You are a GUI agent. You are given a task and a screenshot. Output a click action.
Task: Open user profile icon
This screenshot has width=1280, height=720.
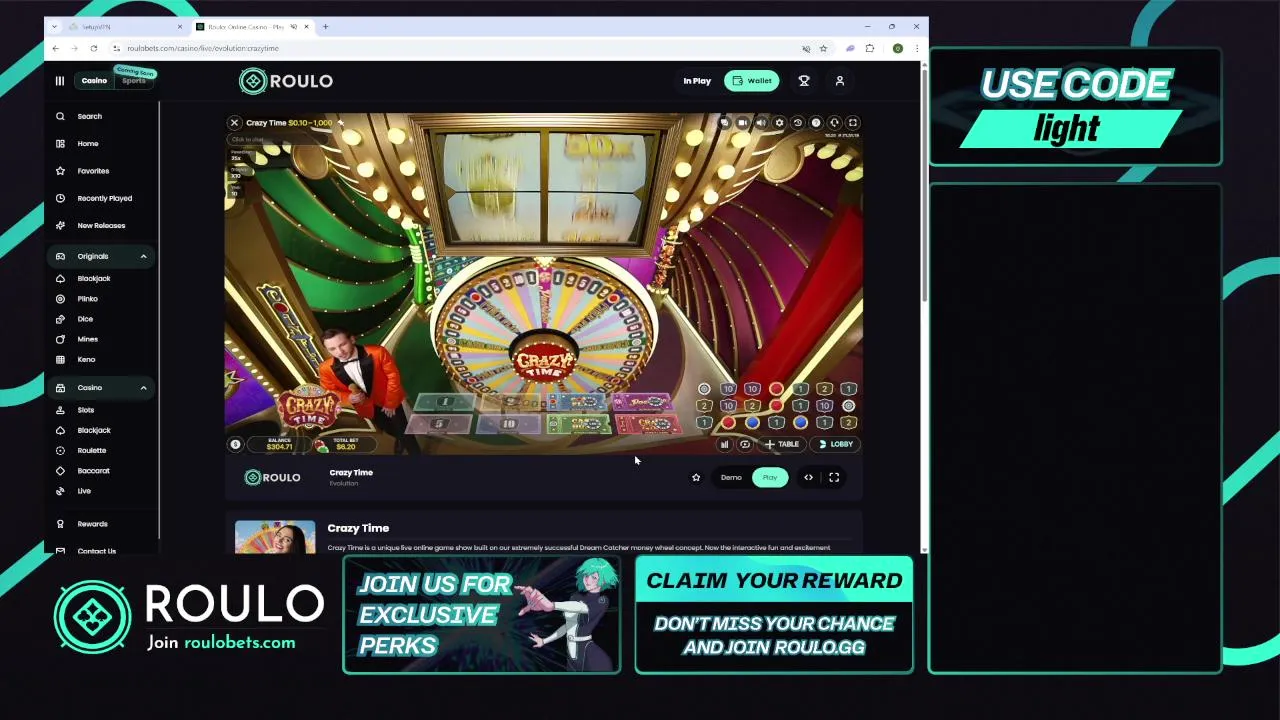(x=839, y=81)
